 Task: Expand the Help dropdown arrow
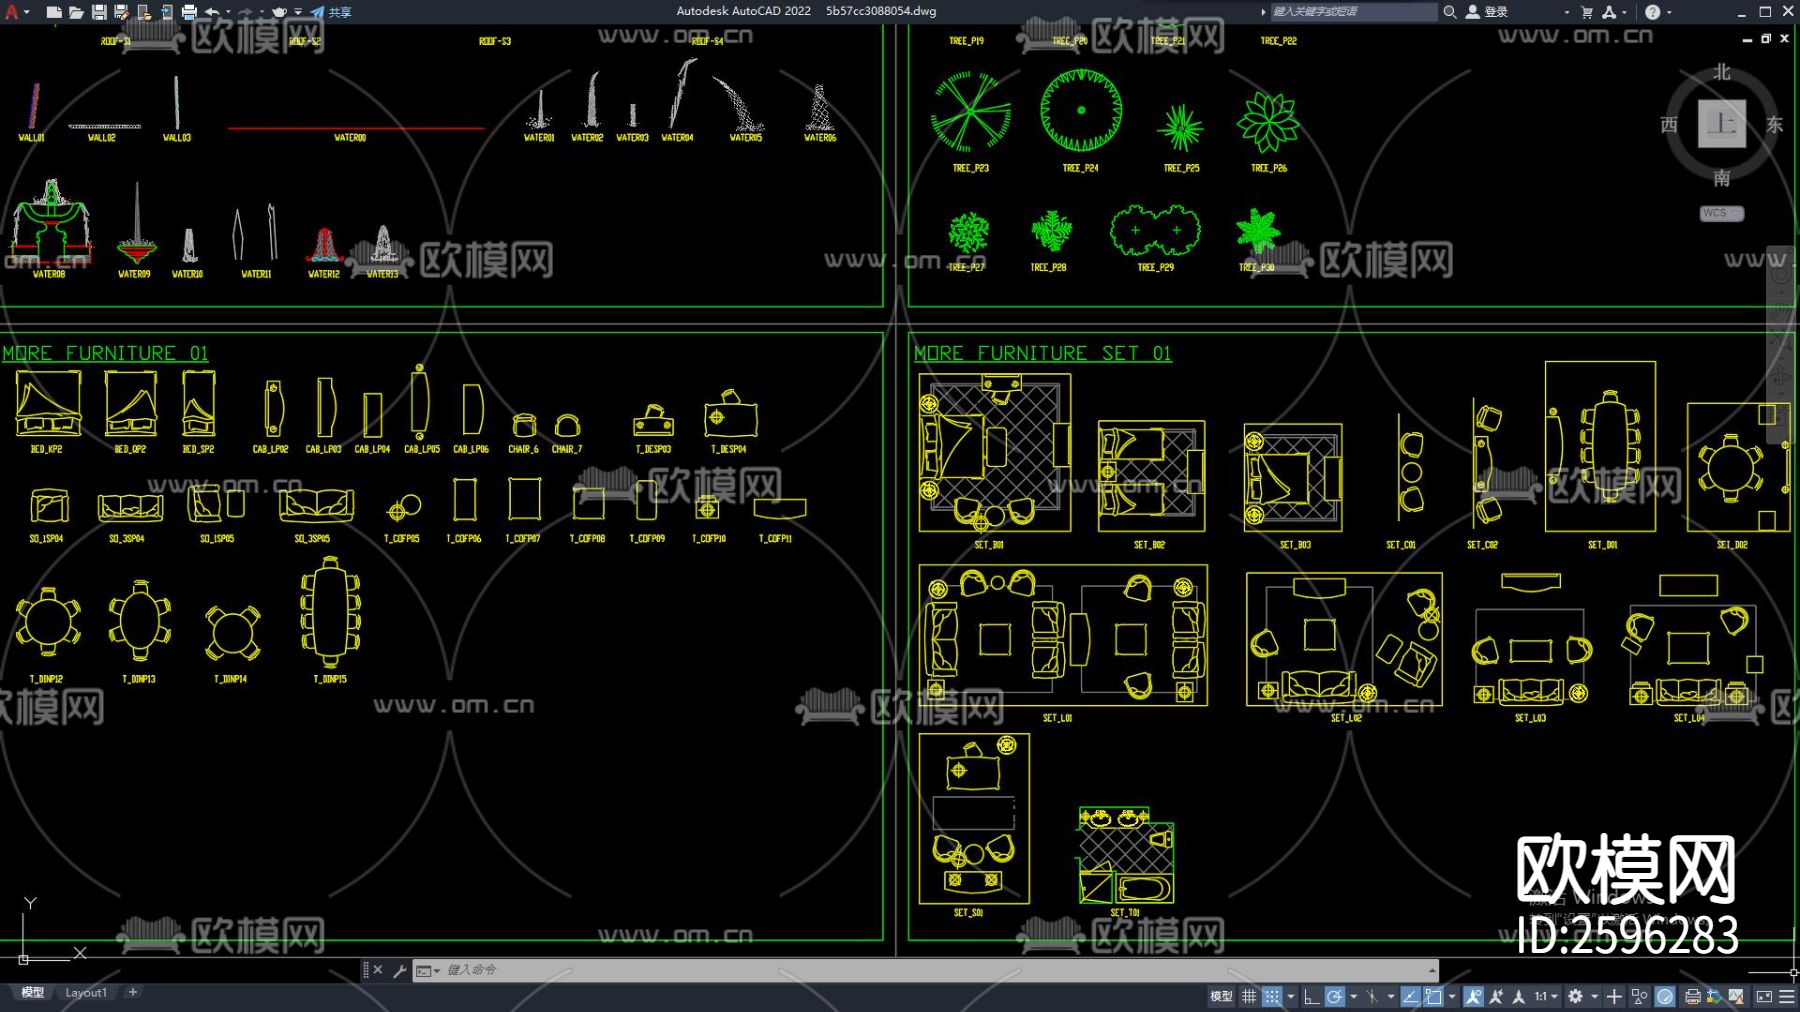click(x=1669, y=12)
